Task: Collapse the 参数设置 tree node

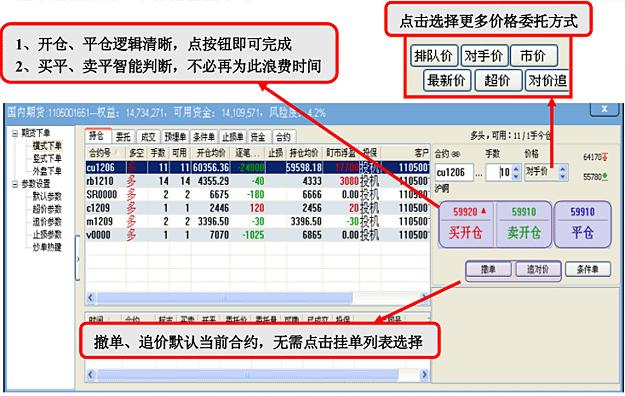Action: click(15, 184)
